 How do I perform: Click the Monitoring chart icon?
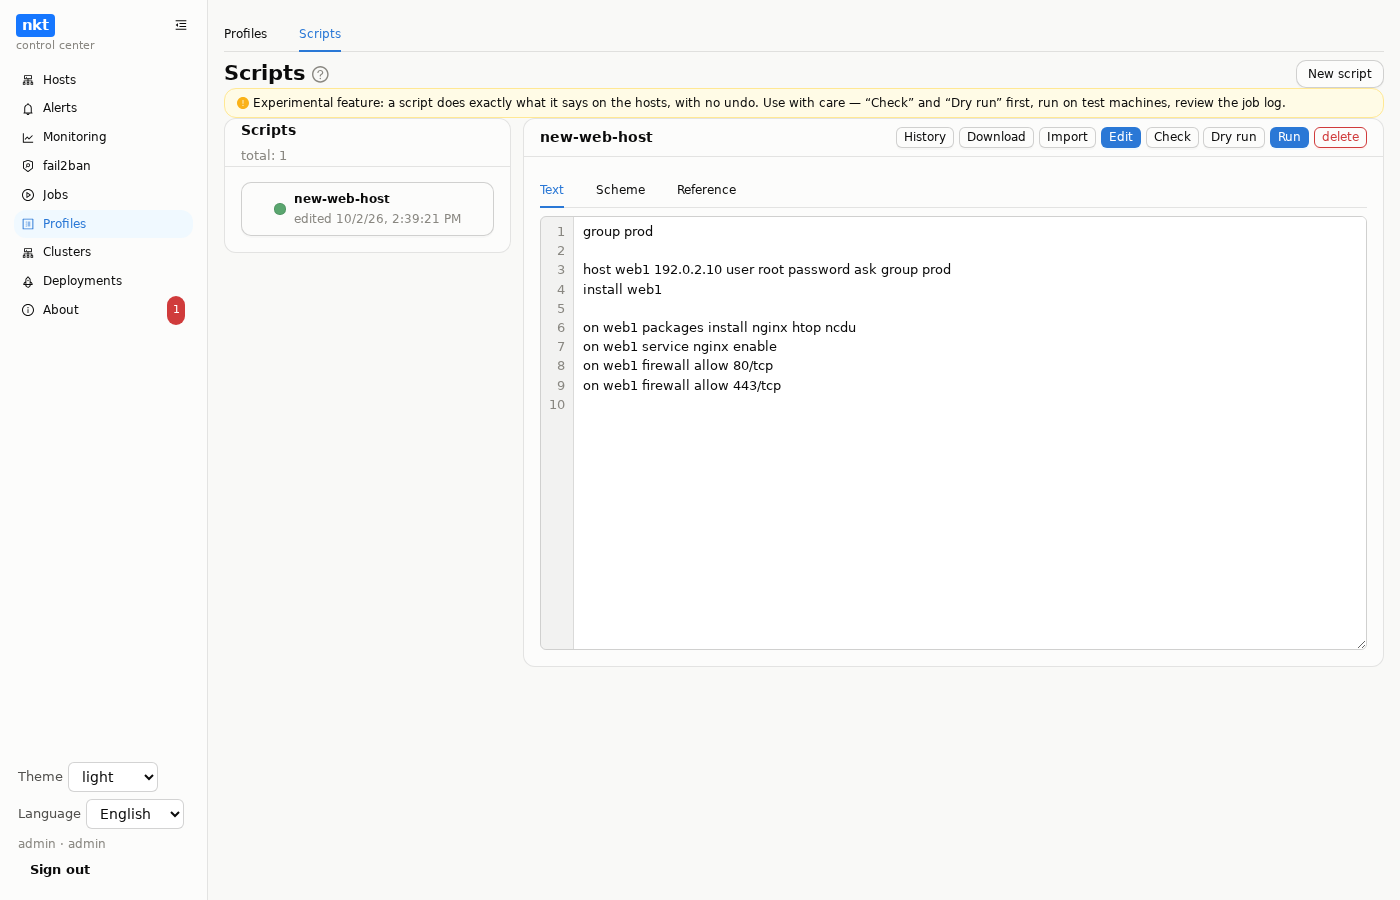(28, 137)
